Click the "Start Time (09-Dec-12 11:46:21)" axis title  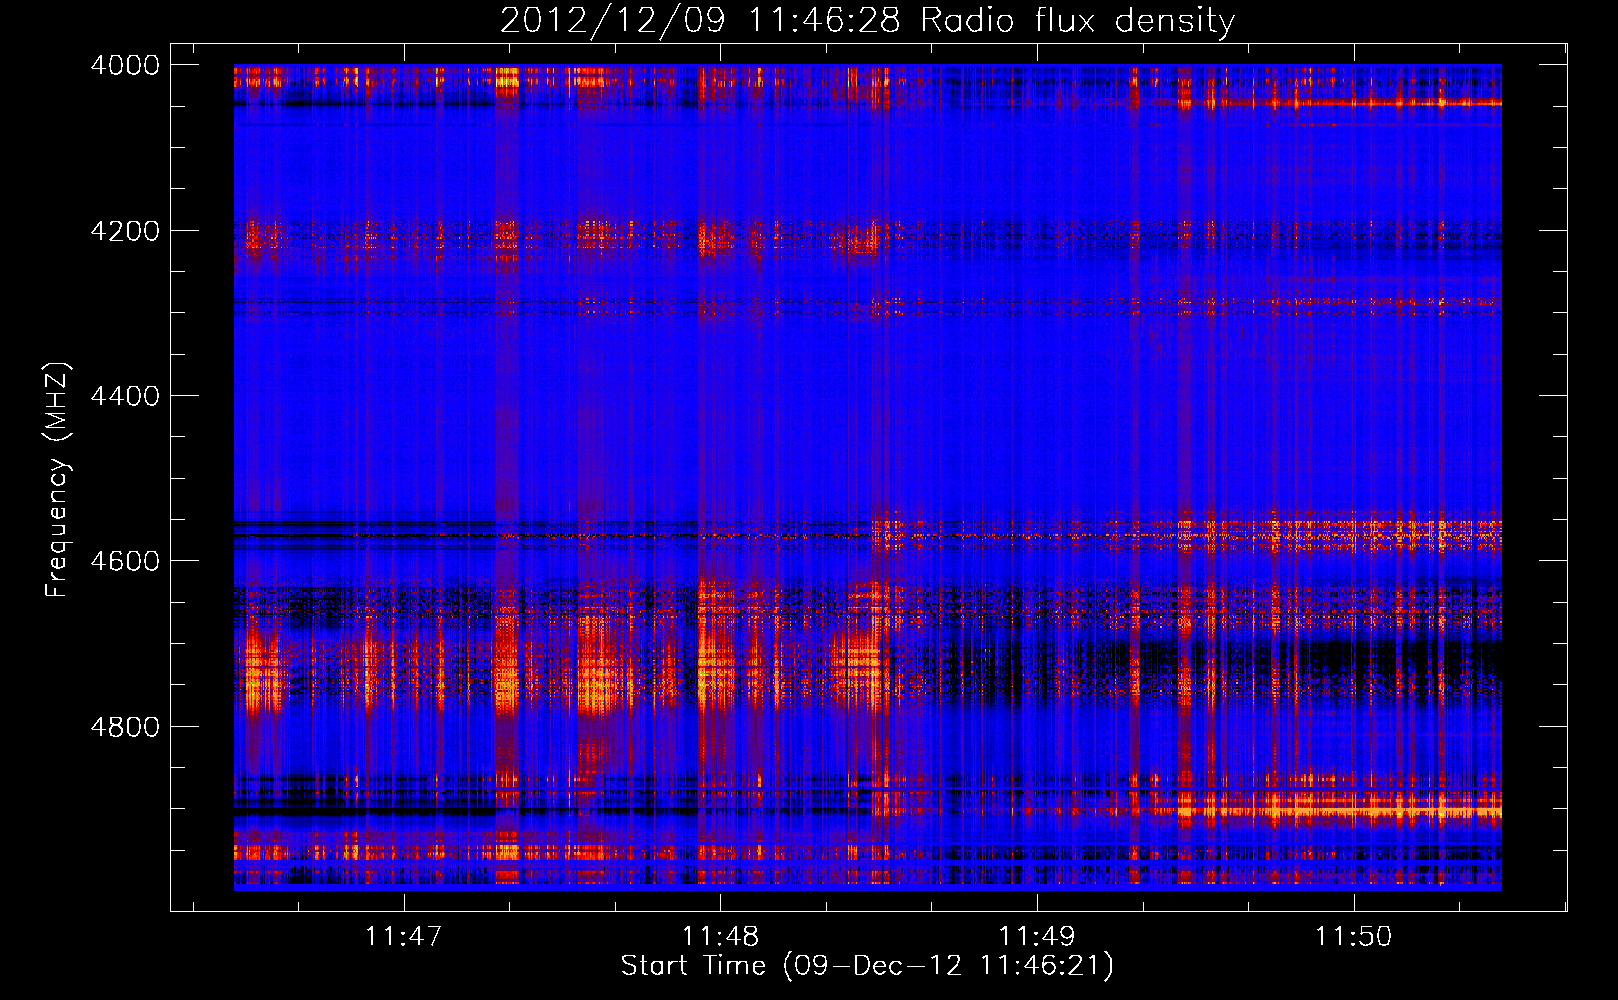point(867,966)
